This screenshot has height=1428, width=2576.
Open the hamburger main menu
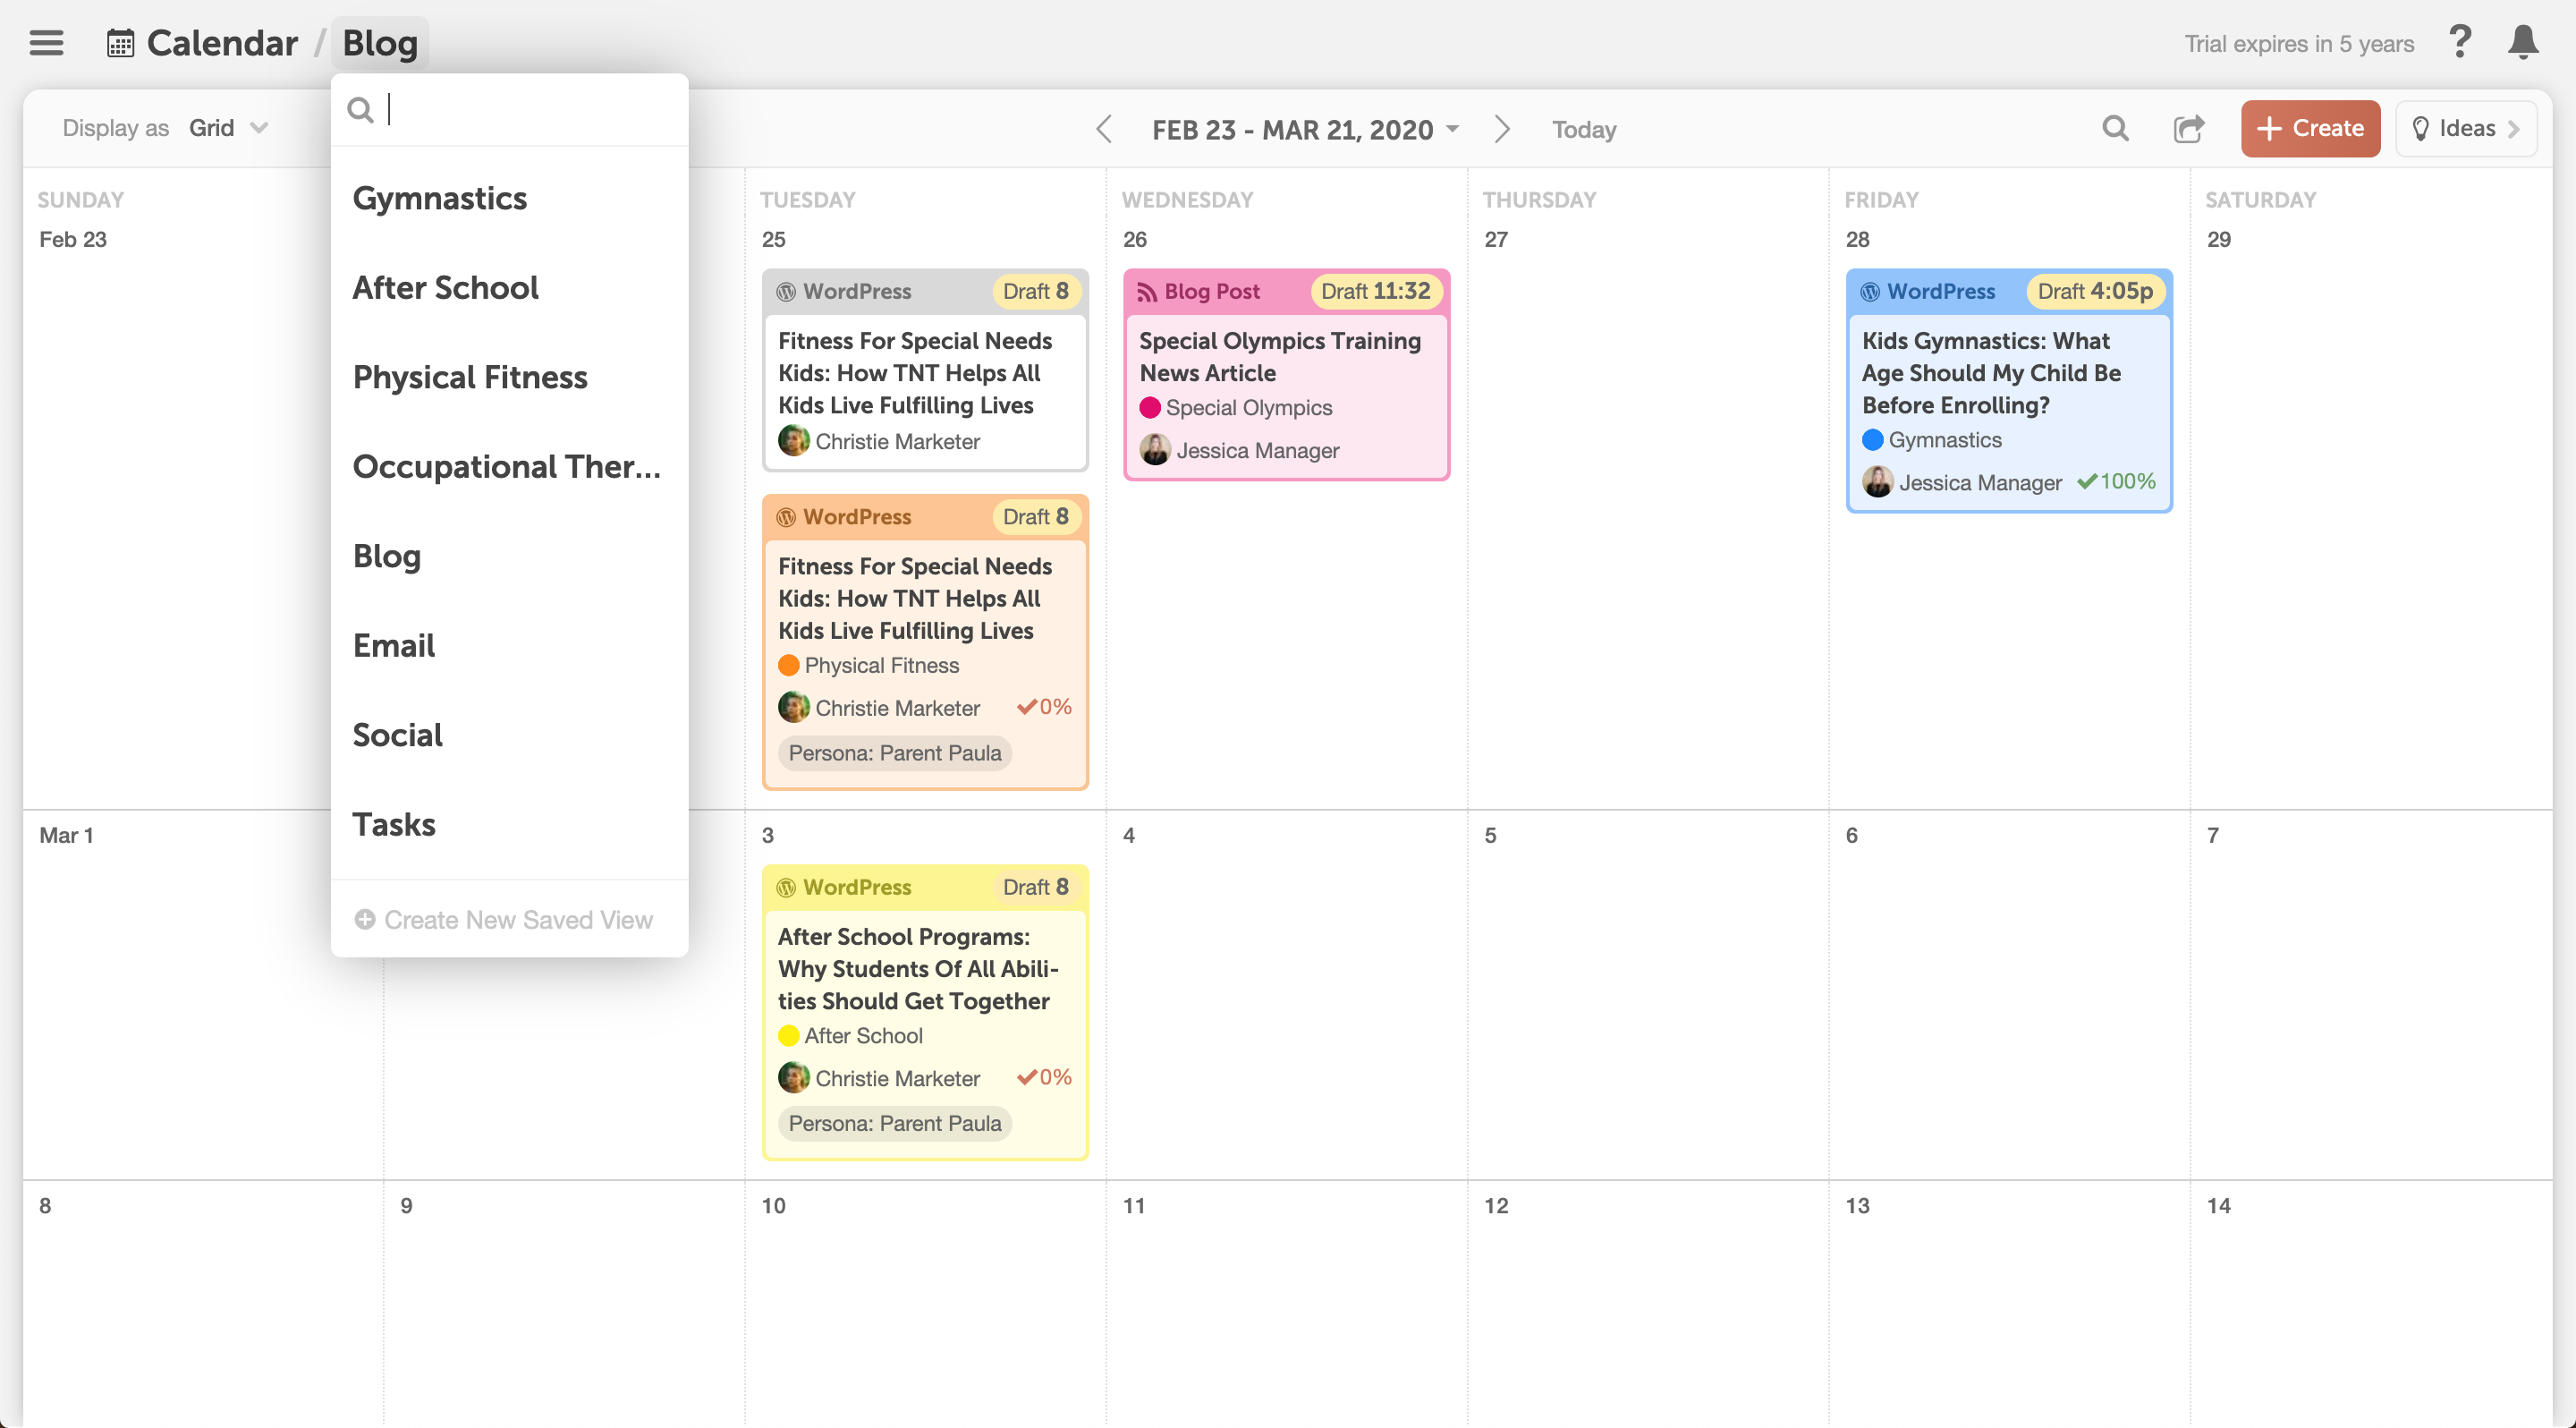tap(46, 43)
